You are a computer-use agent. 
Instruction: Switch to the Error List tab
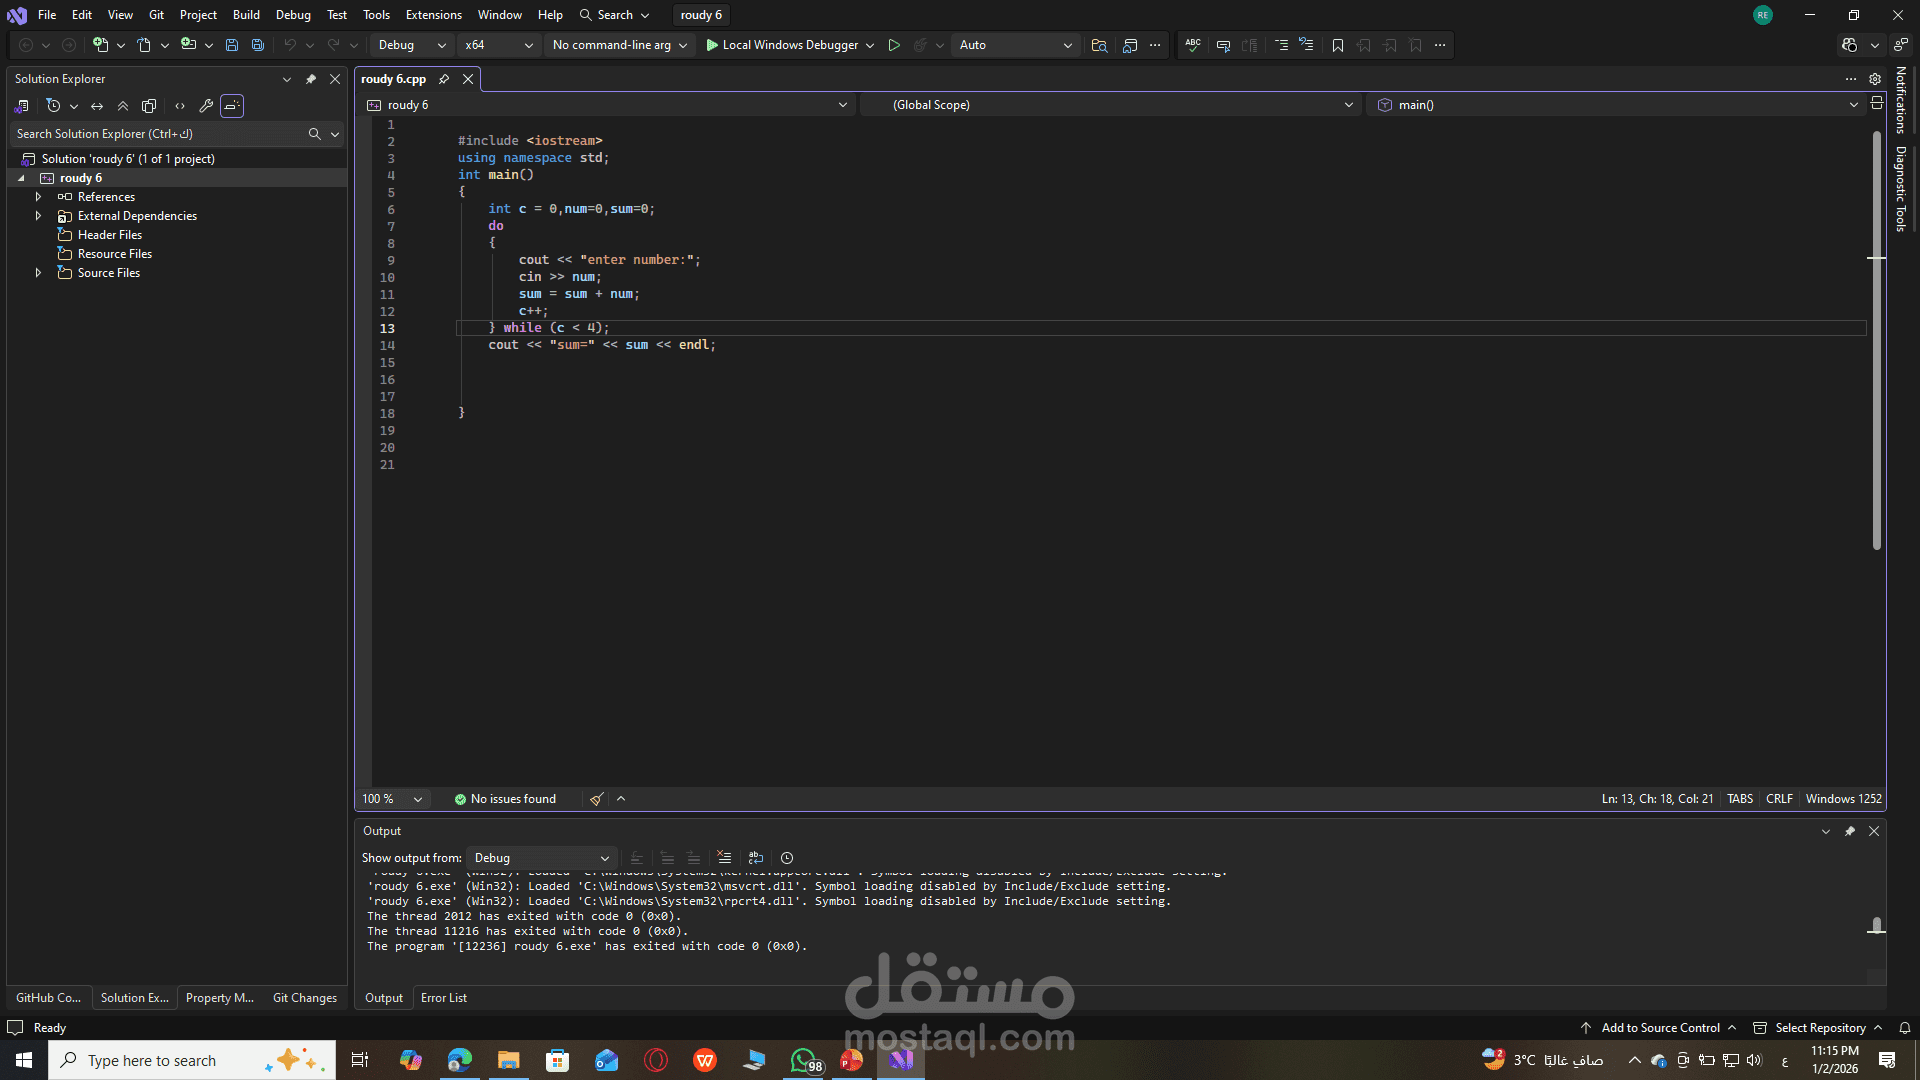pyautogui.click(x=443, y=998)
